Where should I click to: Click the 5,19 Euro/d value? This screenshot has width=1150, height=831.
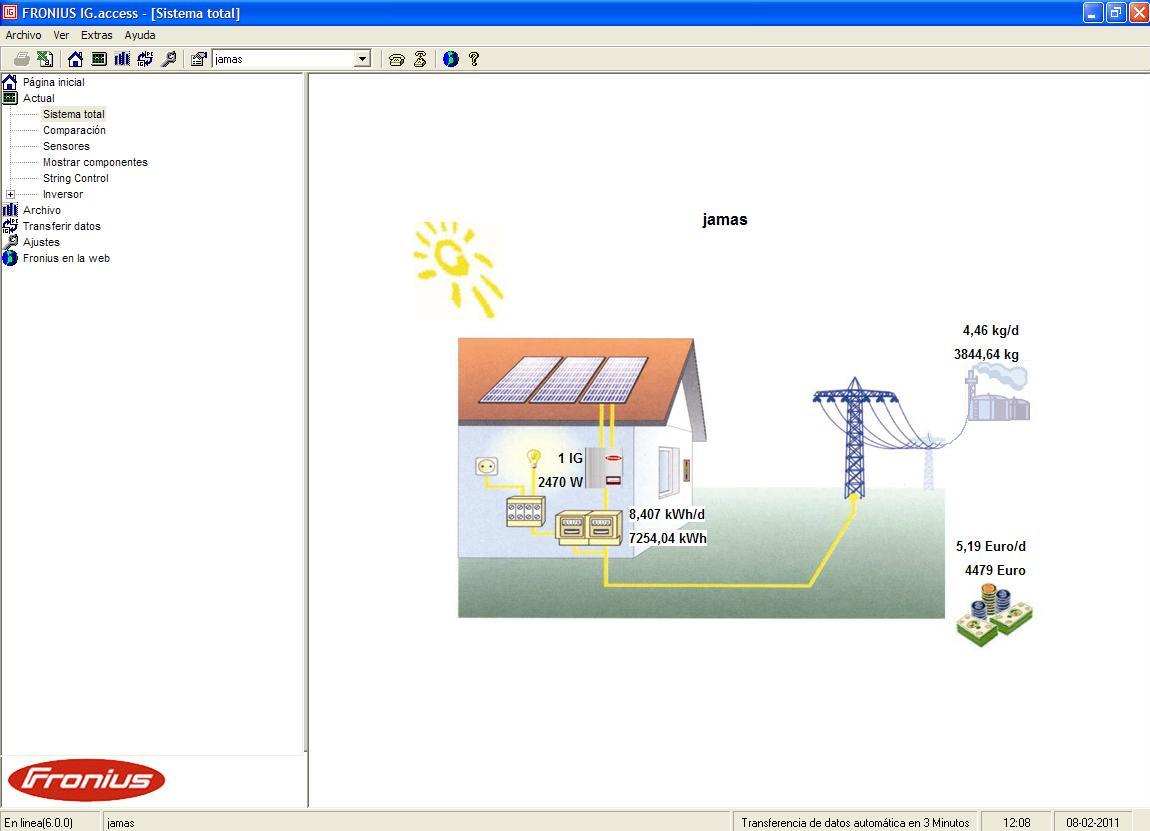click(x=991, y=546)
